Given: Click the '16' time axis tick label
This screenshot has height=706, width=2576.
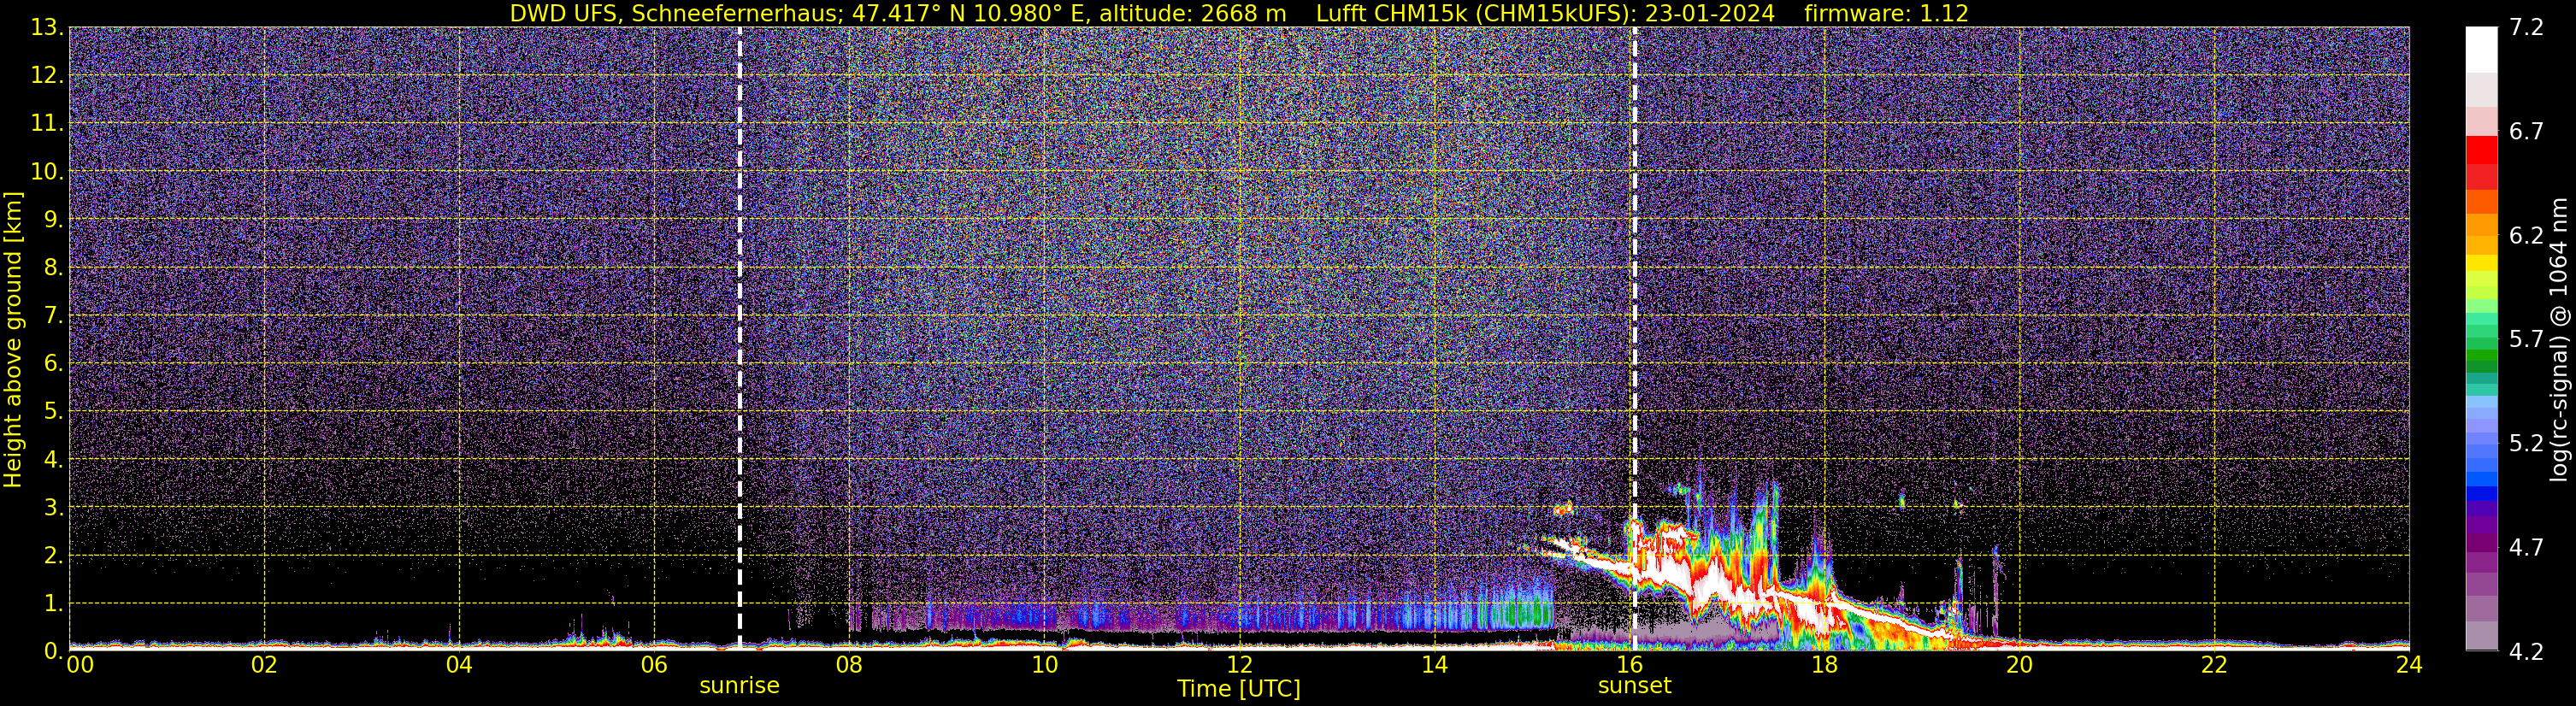Looking at the screenshot, I should click(1629, 665).
